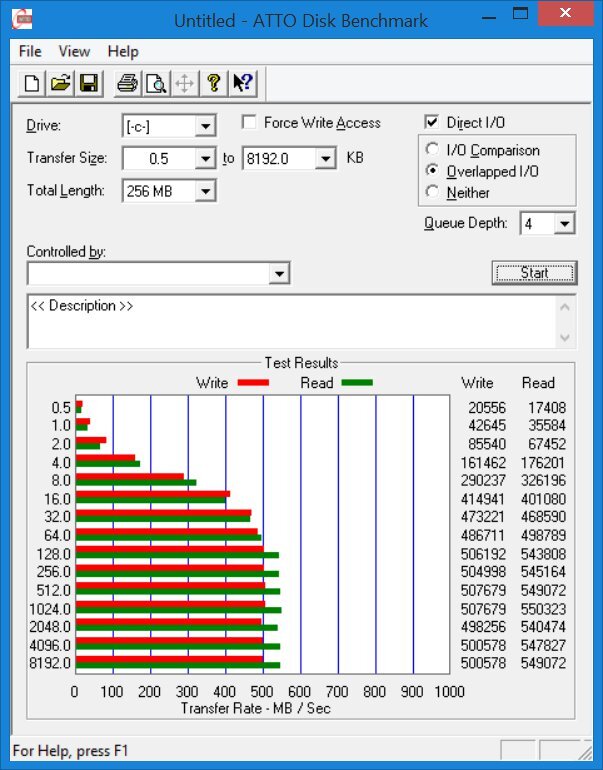This screenshot has height=770, width=603.
Task: Click read value 547827
Action: click(x=544, y=645)
